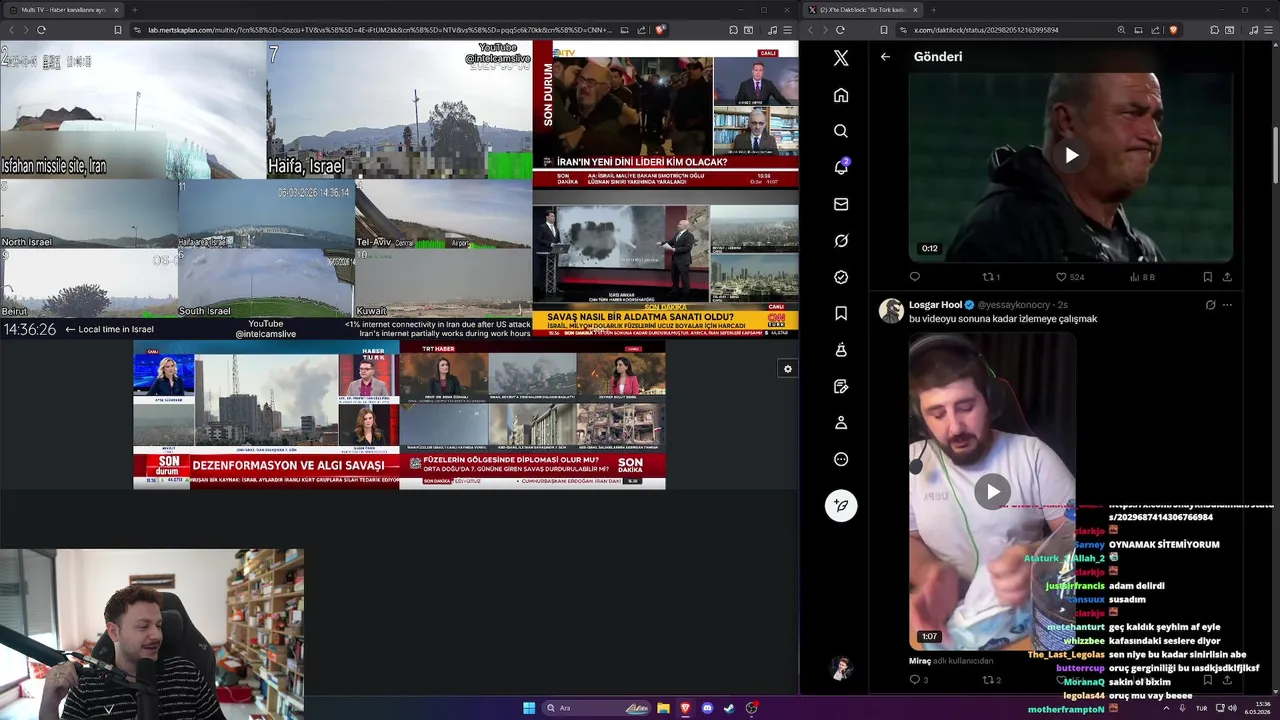This screenshot has height=720, width=1280.
Task: Select the CNN Türk live stream tile
Action: [665, 264]
